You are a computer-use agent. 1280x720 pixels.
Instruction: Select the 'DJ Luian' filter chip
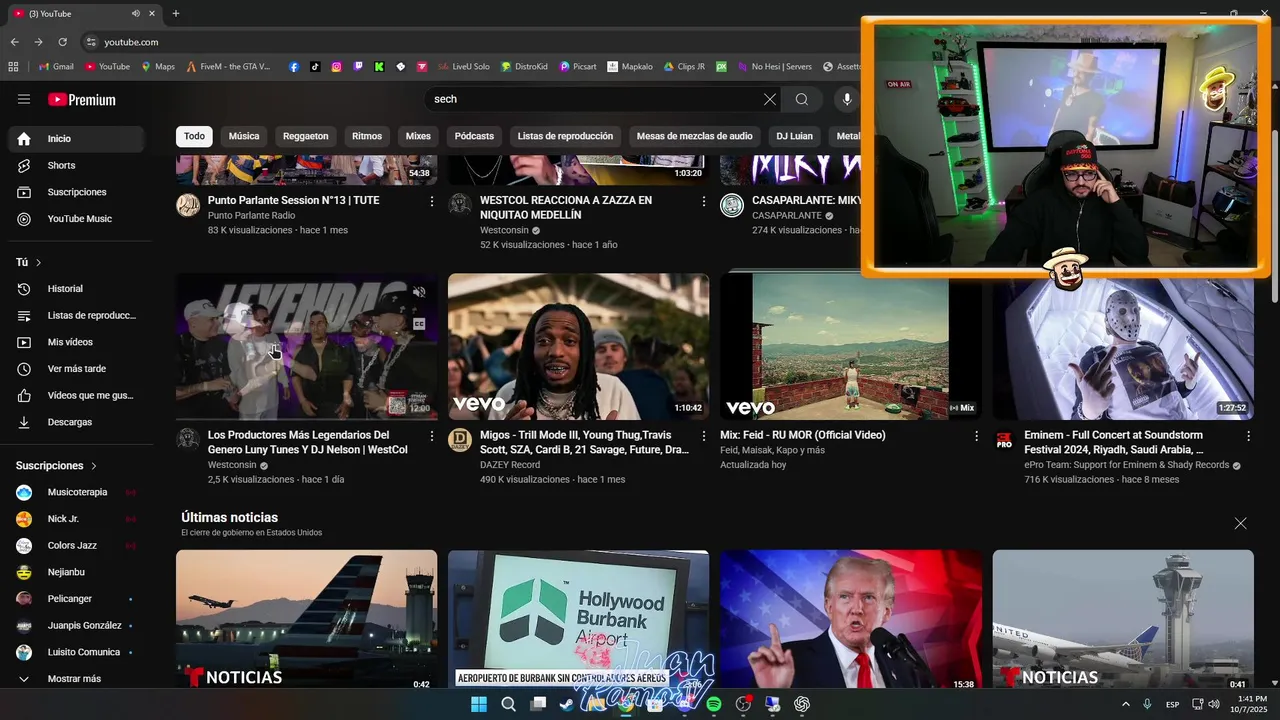pos(794,136)
